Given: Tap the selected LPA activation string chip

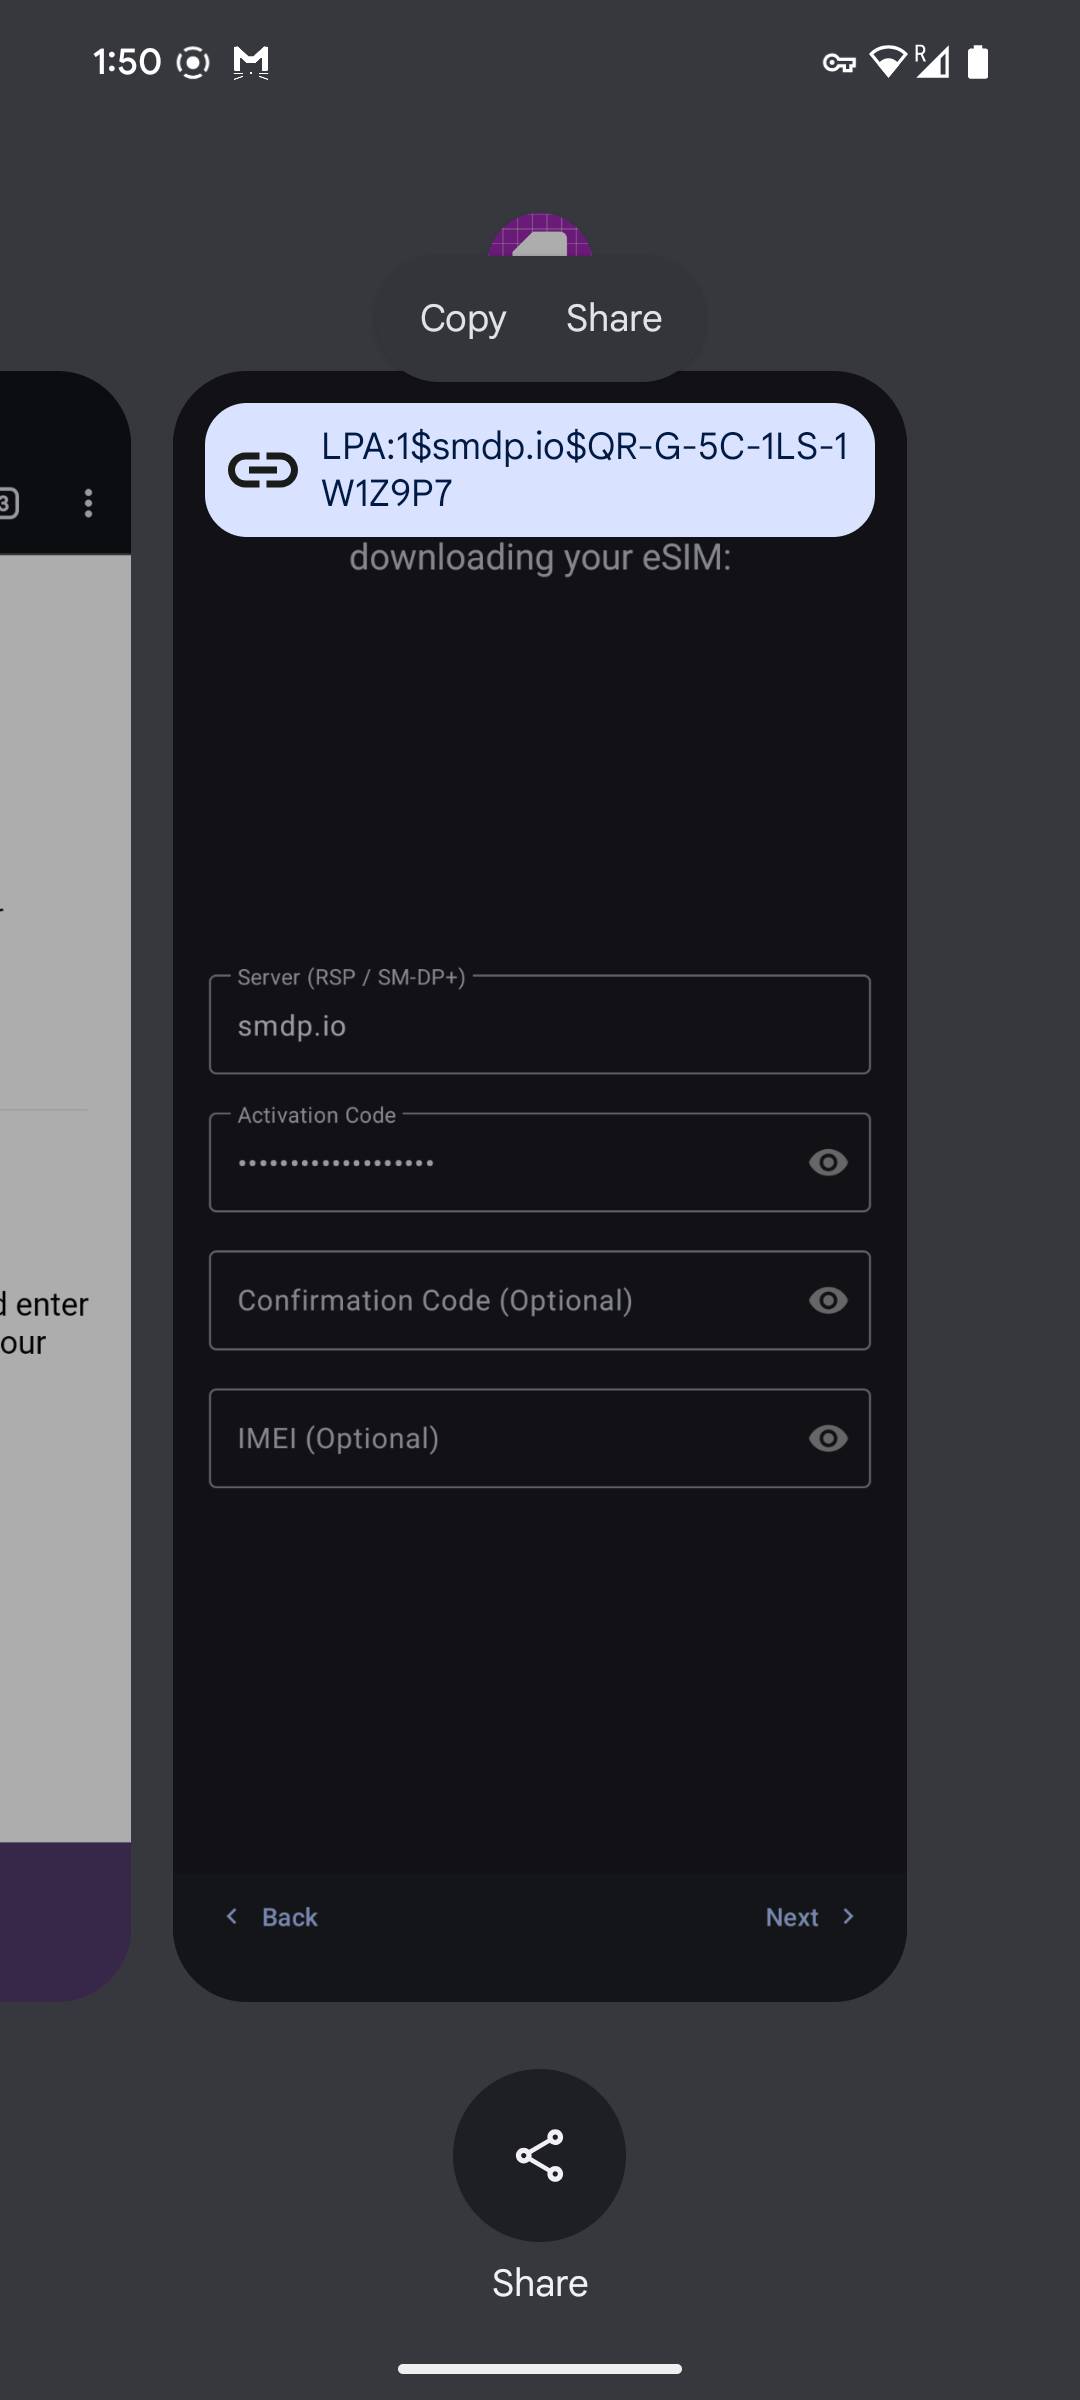Looking at the screenshot, I should [584, 470].
